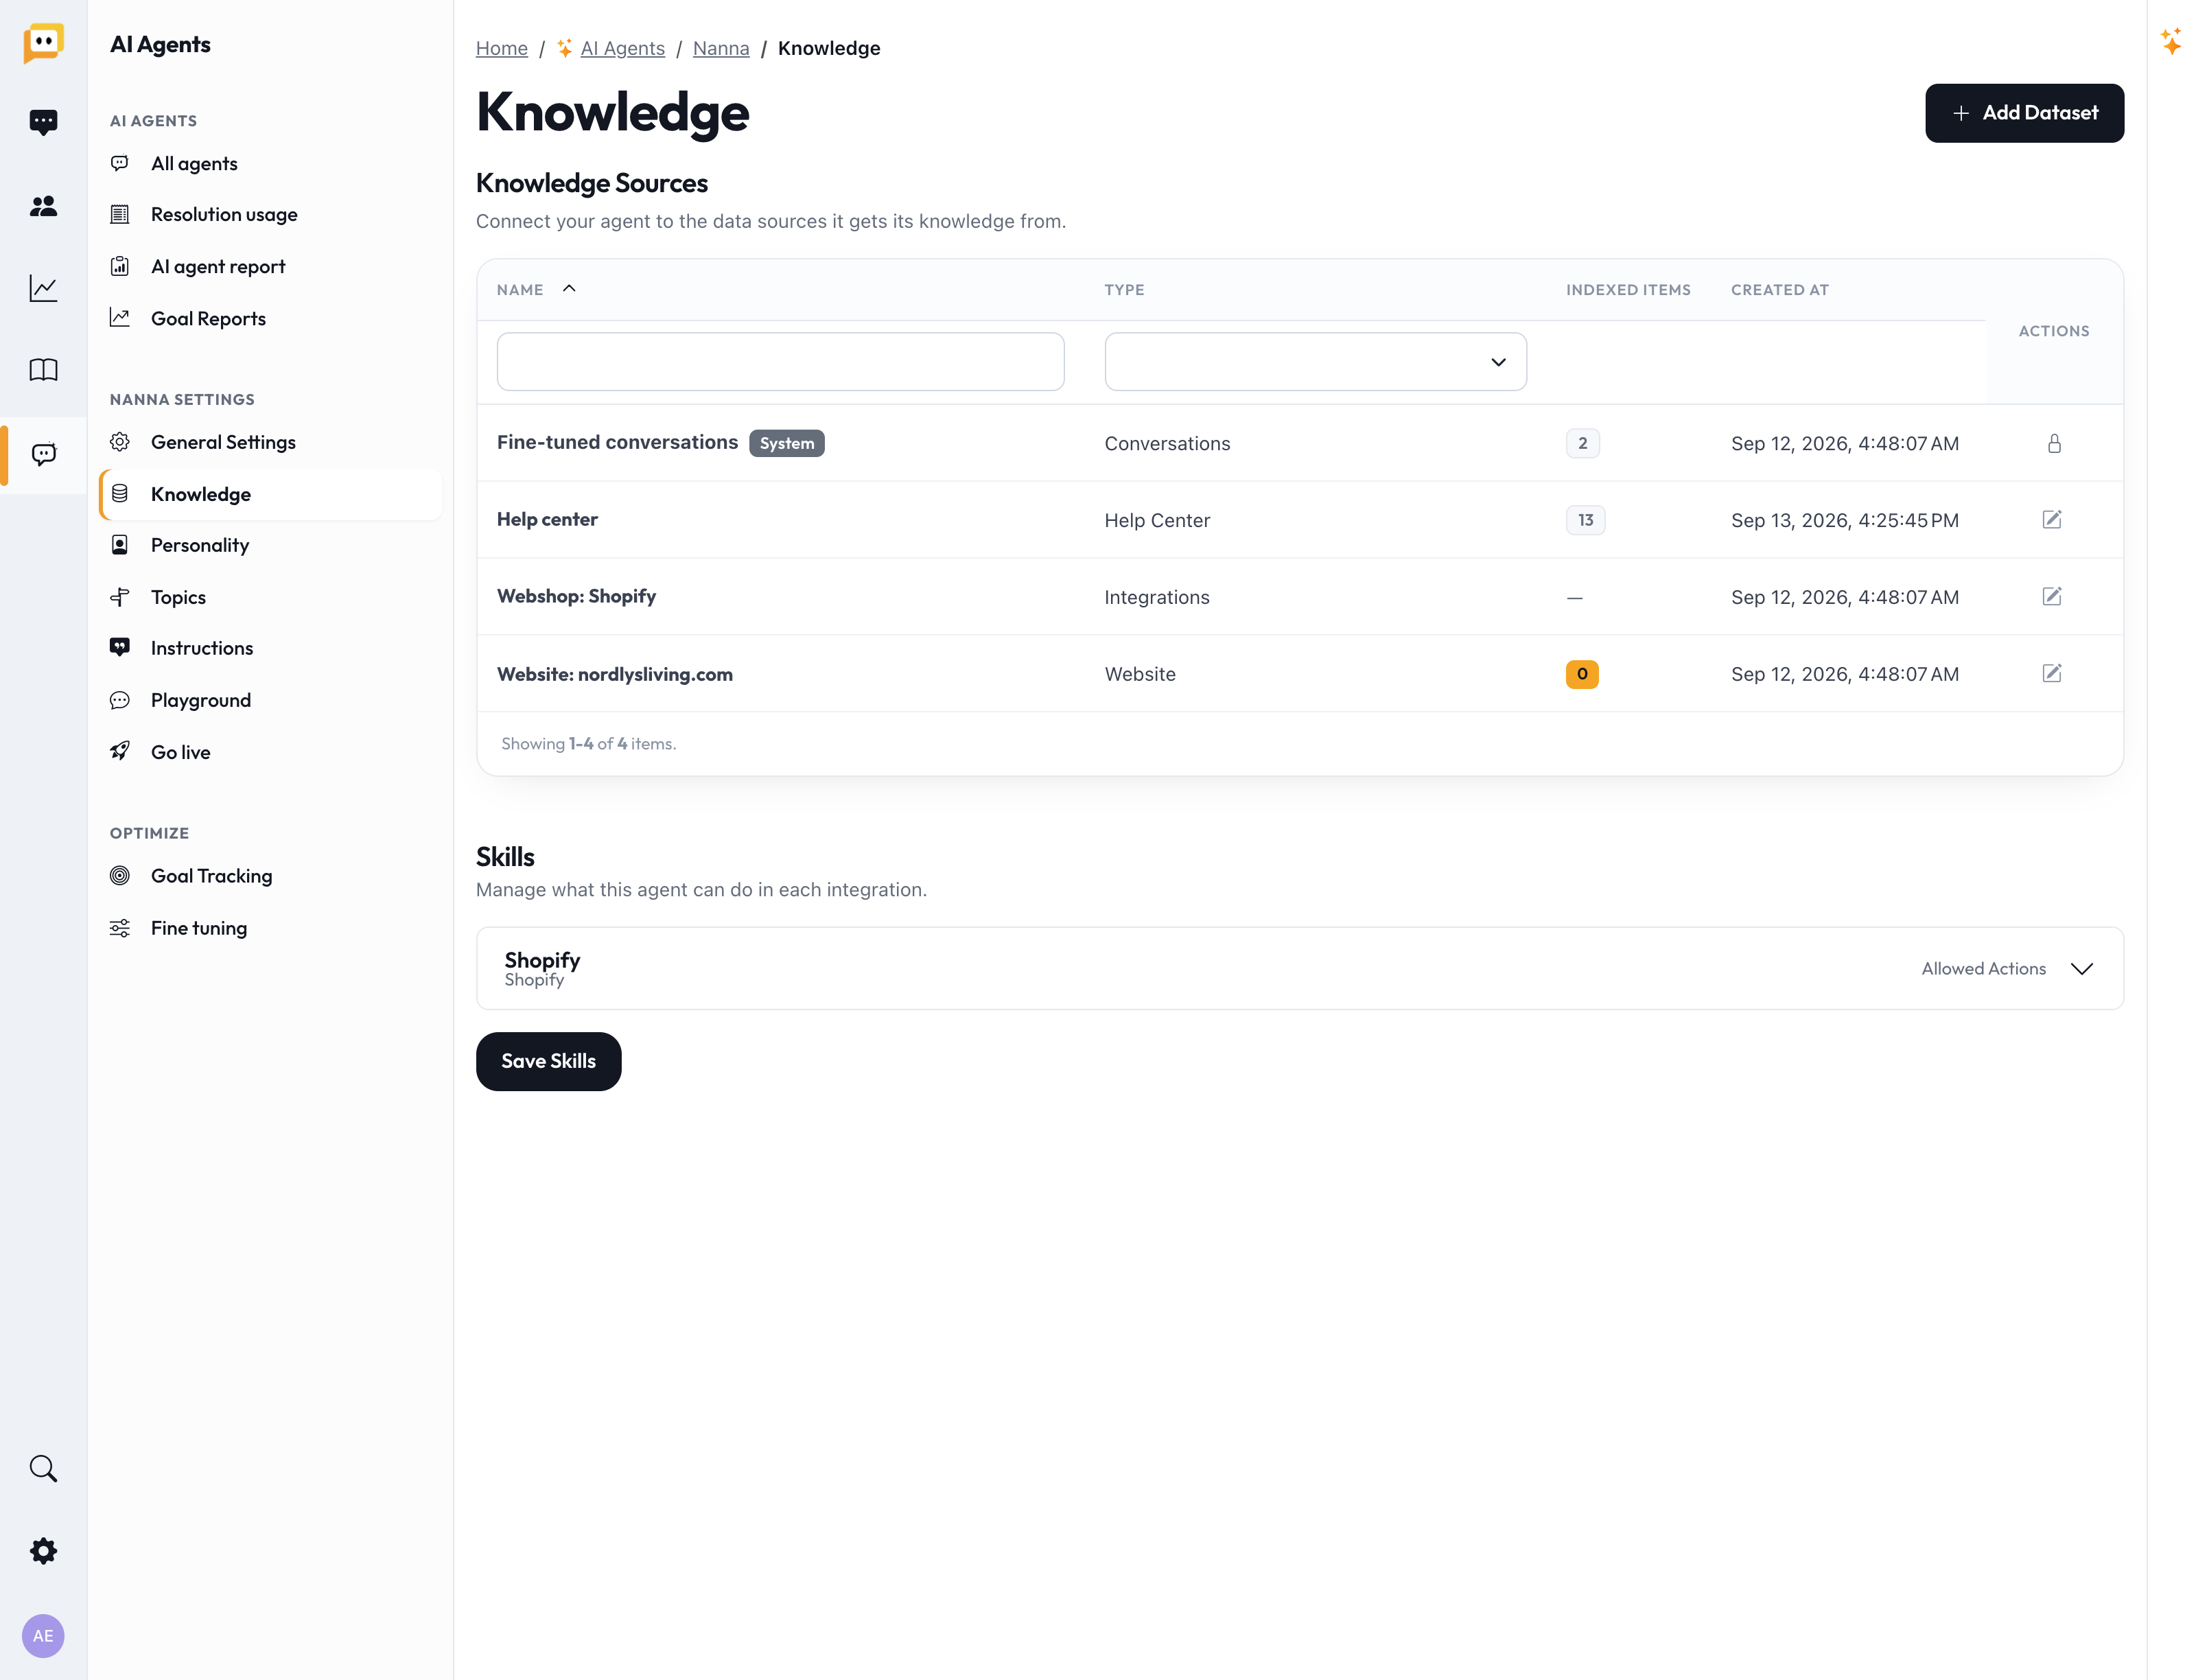2196x1680 pixels.
Task: Open All agents menu item
Action: click(x=194, y=163)
